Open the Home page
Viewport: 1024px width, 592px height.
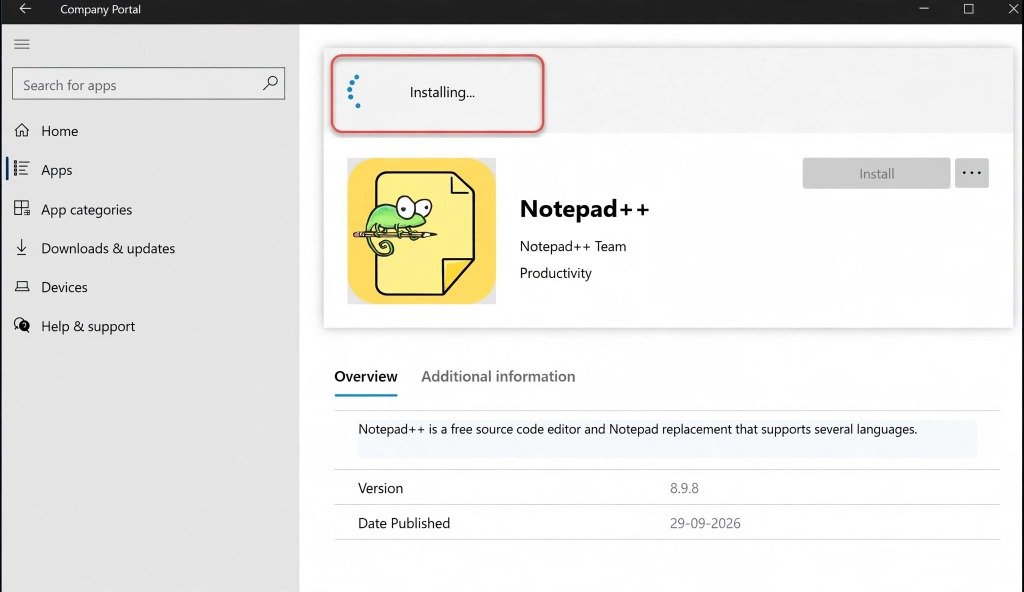click(x=59, y=131)
